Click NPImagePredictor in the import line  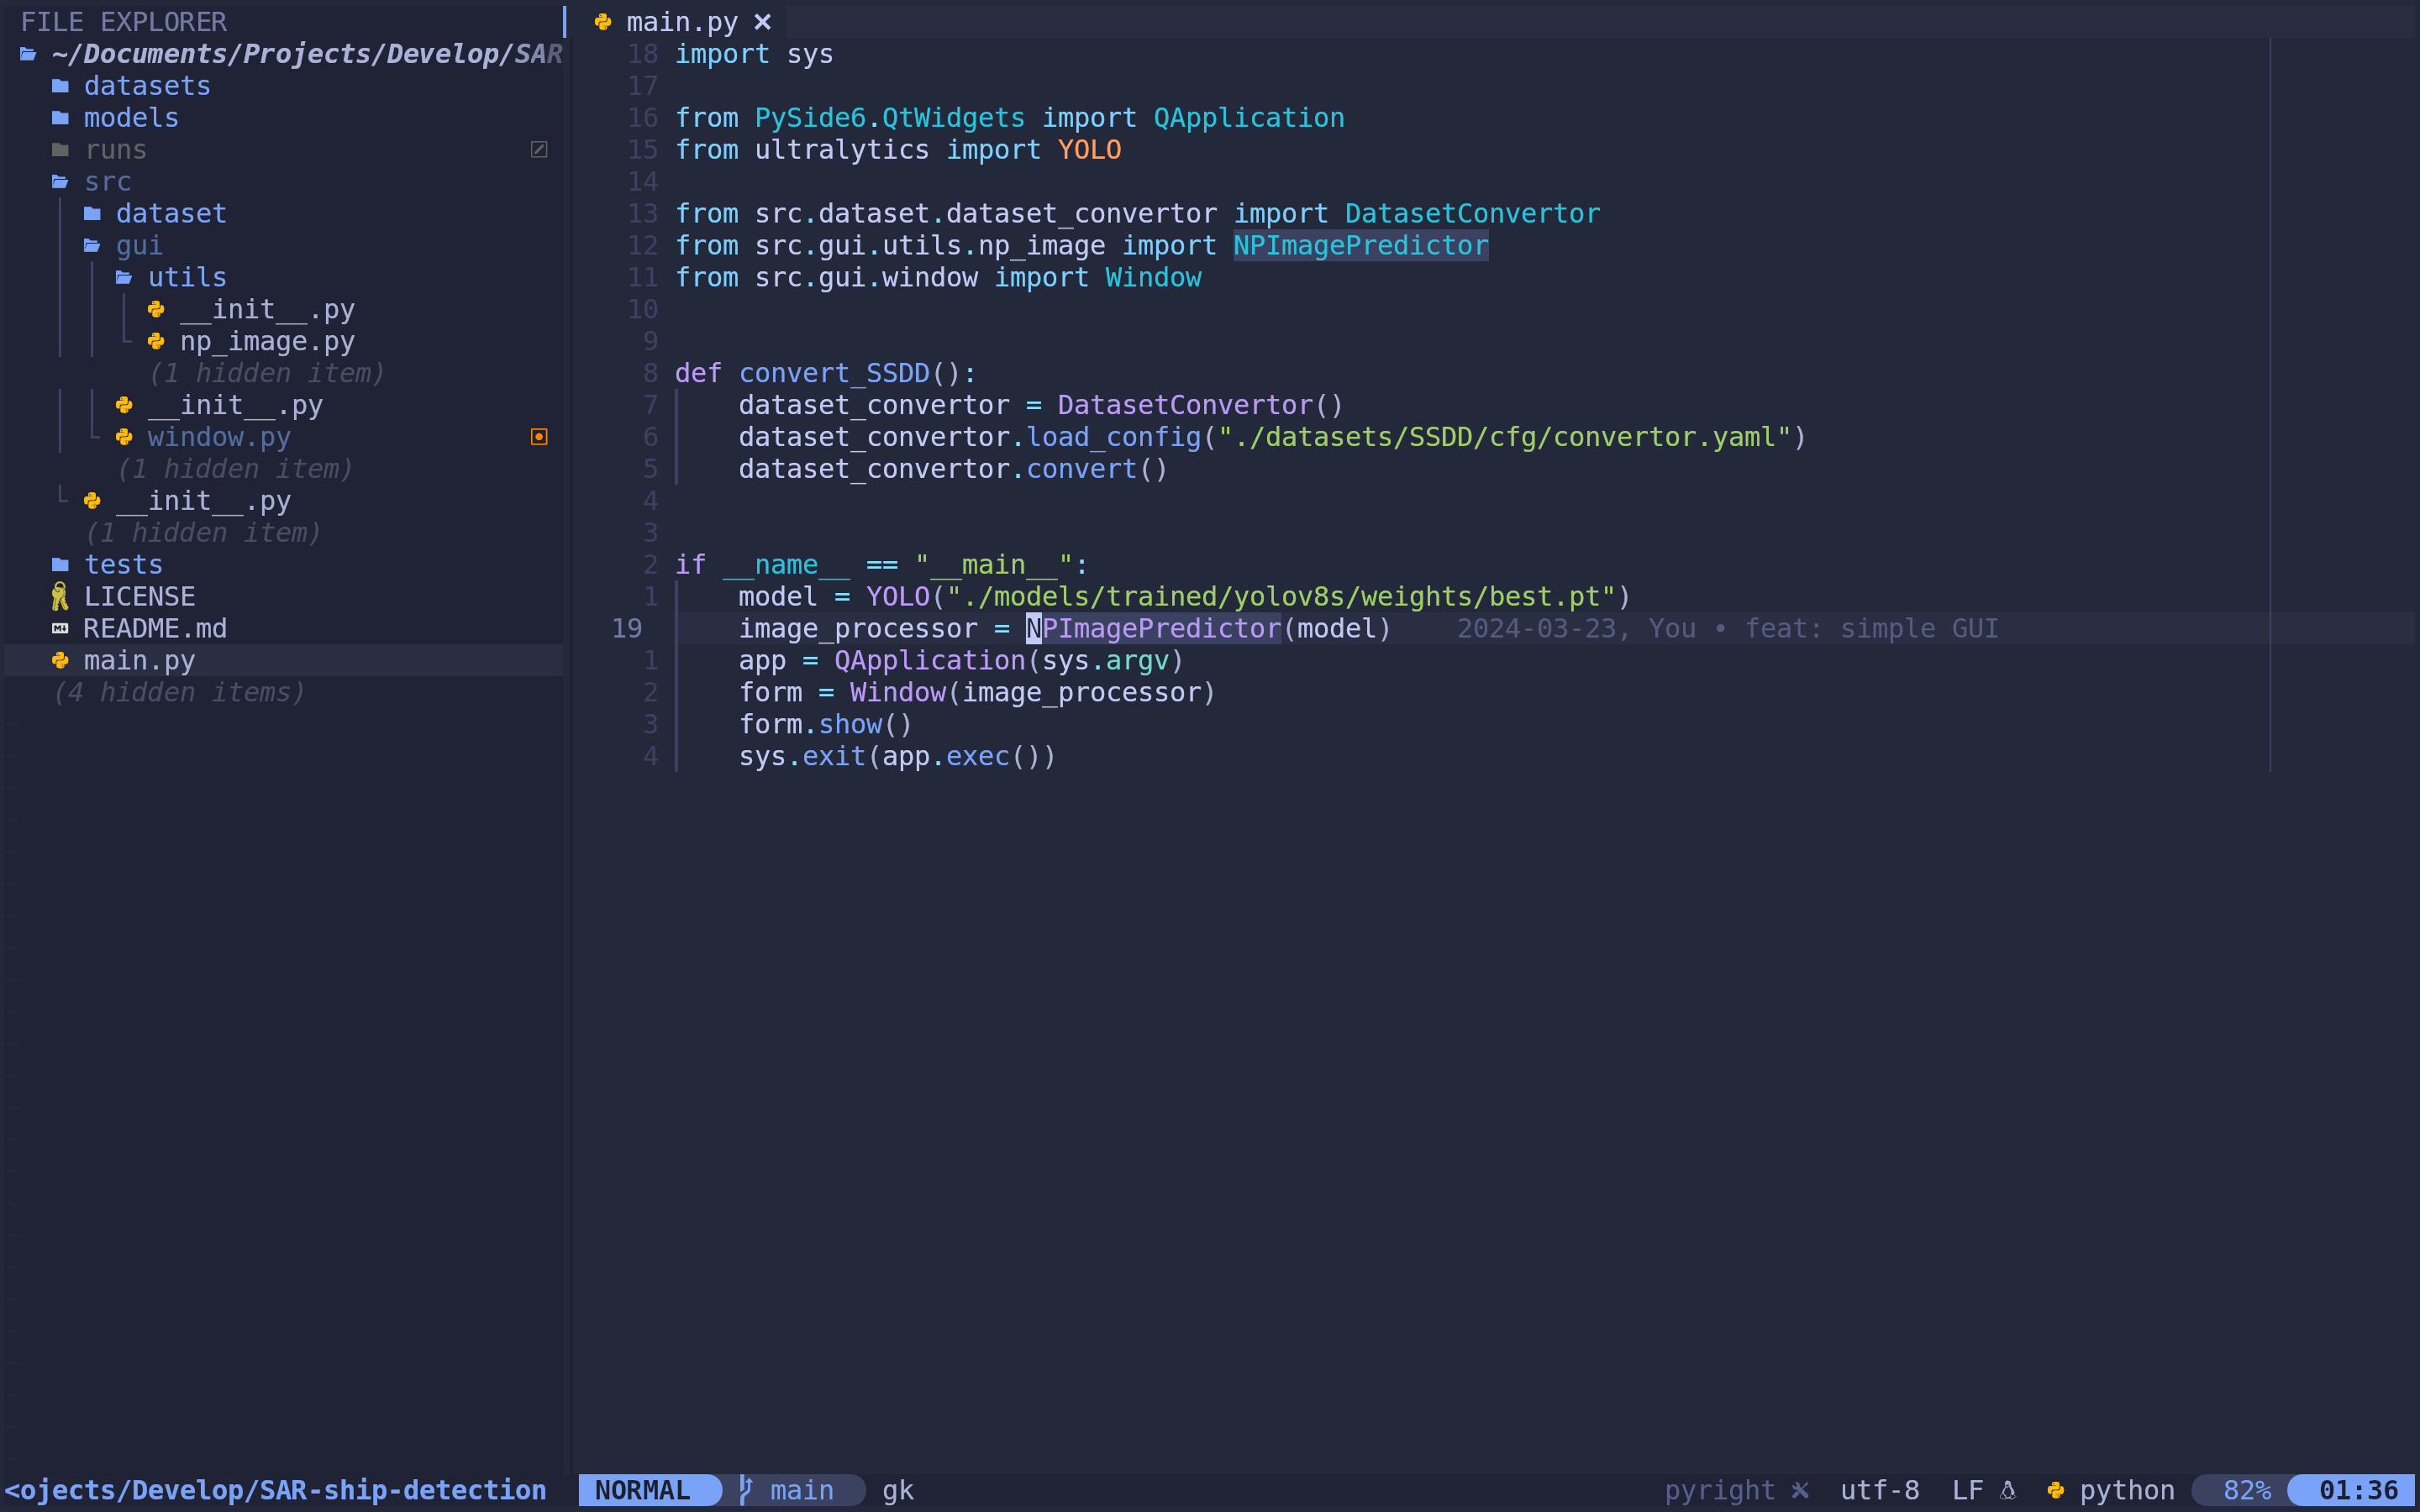tap(1361, 246)
